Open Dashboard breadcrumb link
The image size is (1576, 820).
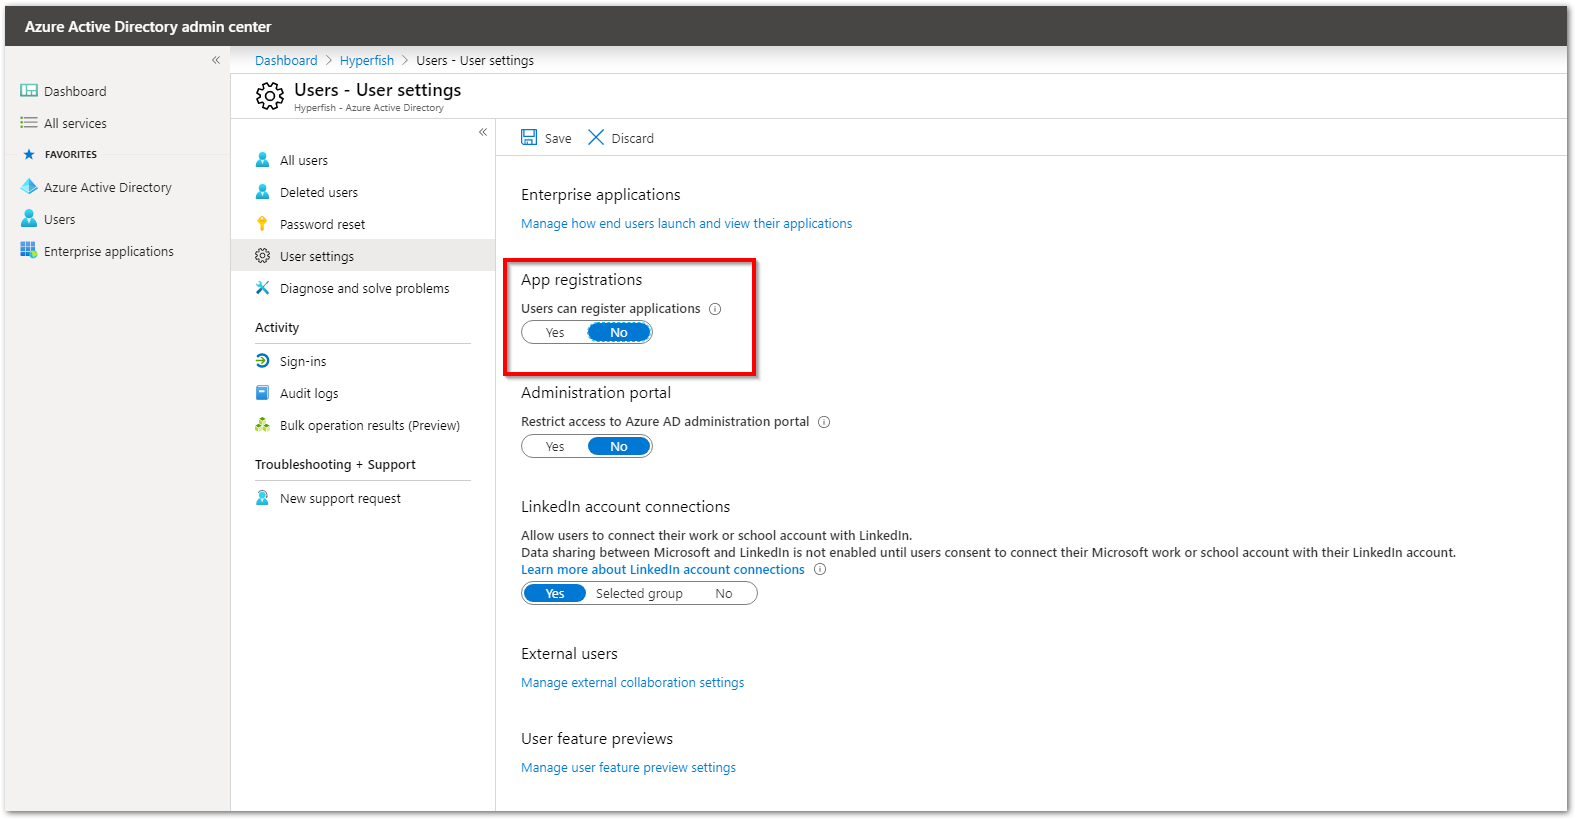(286, 61)
